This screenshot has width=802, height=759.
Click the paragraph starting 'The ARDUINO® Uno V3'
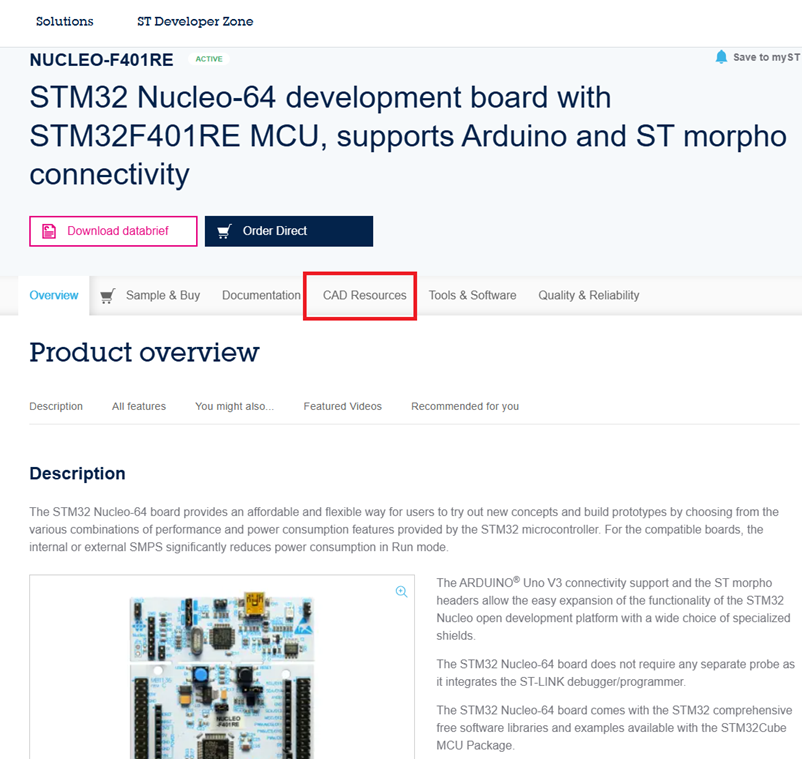[614, 609]
